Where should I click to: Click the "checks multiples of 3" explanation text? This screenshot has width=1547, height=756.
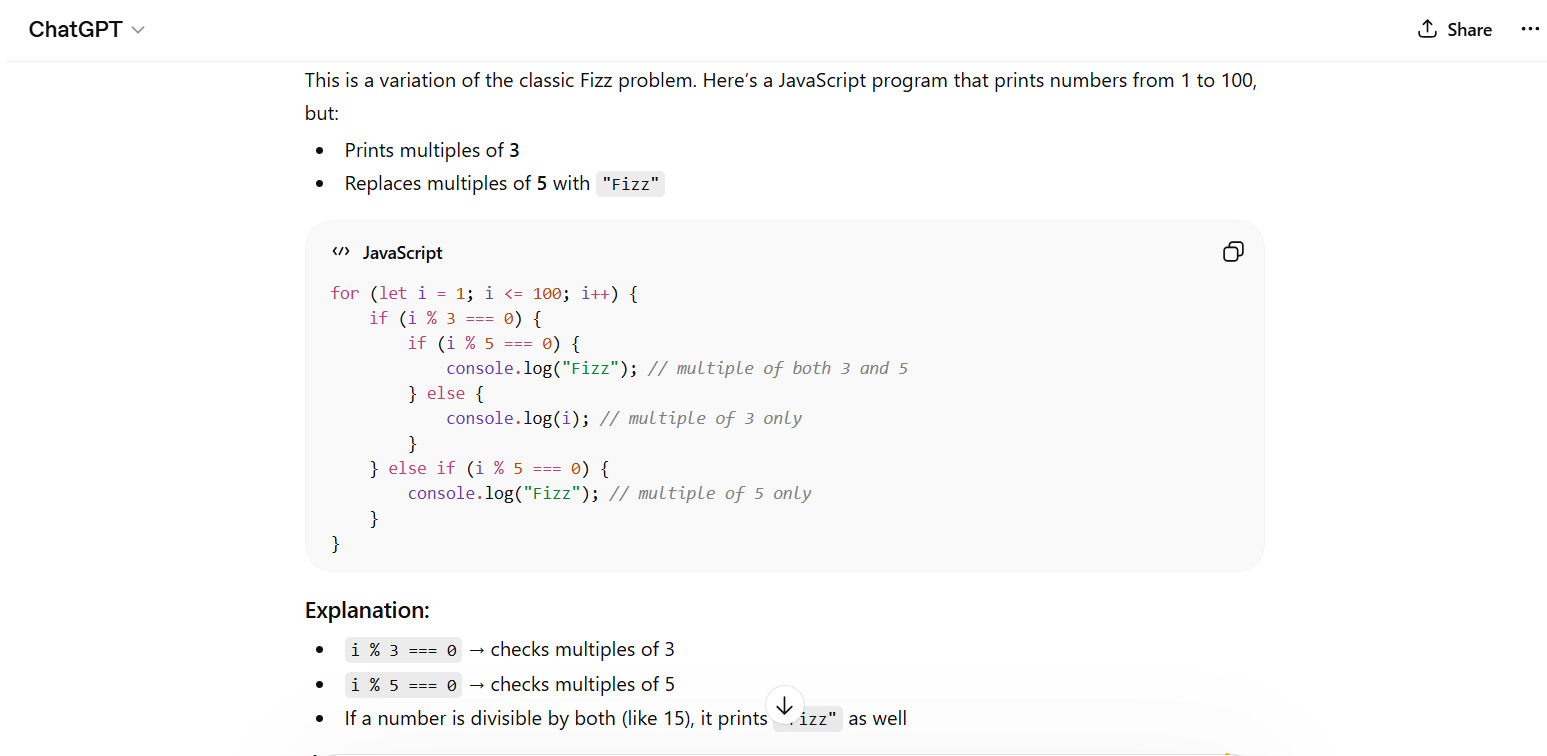point(582,650)
